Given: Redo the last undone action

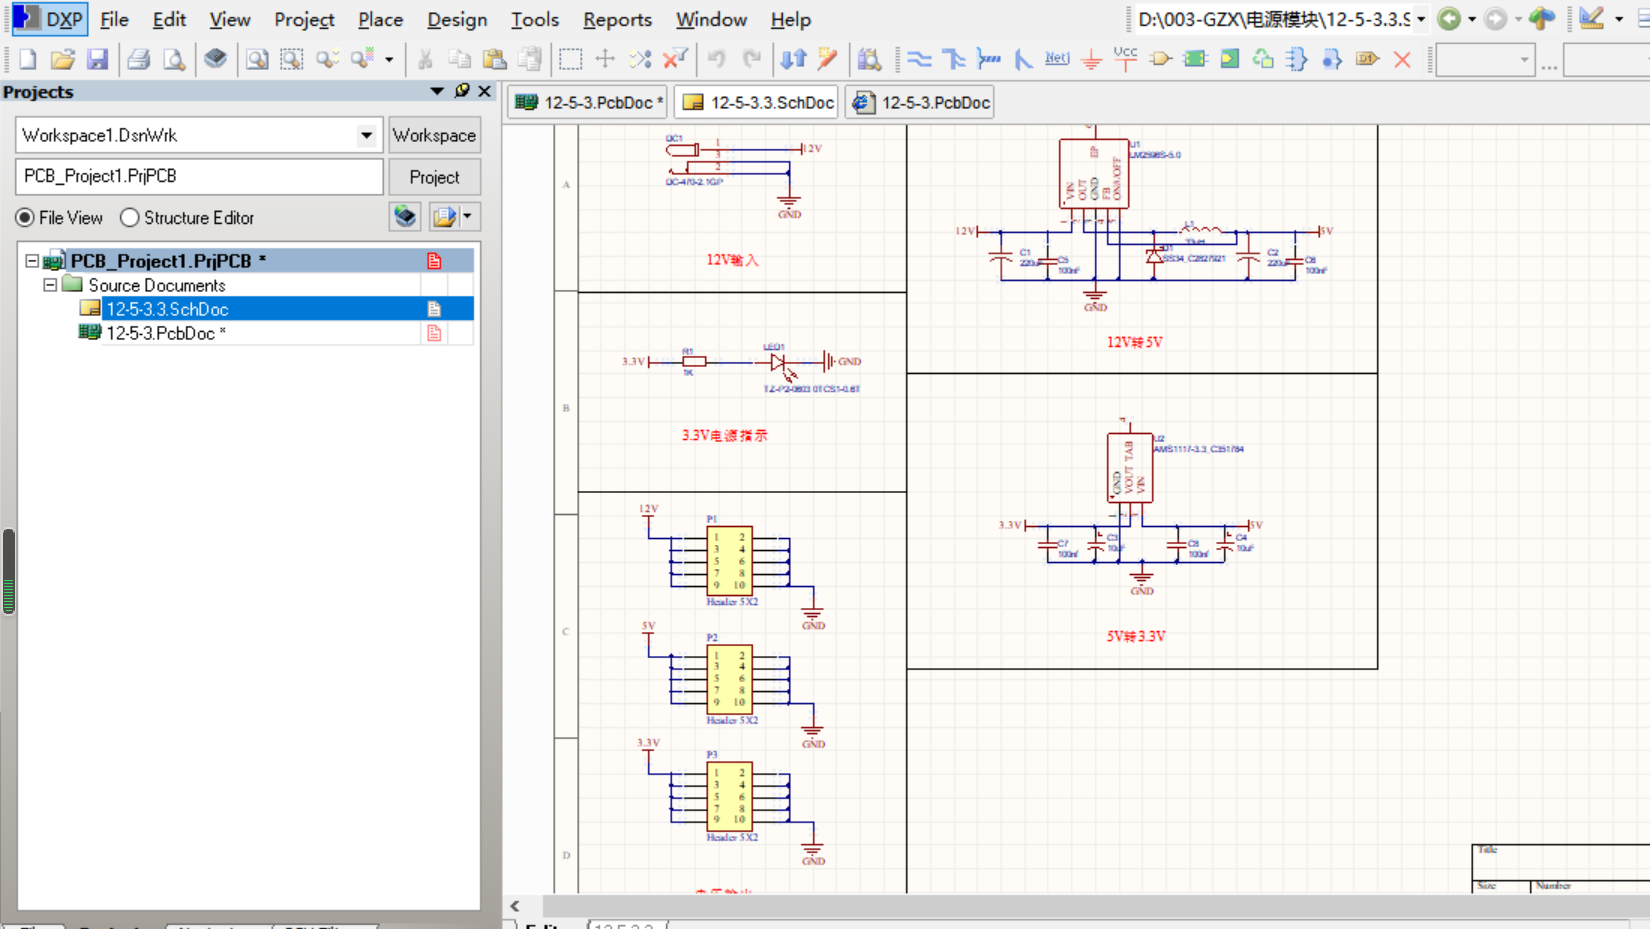Looking at the screenshot, I should tap(752, 59).
